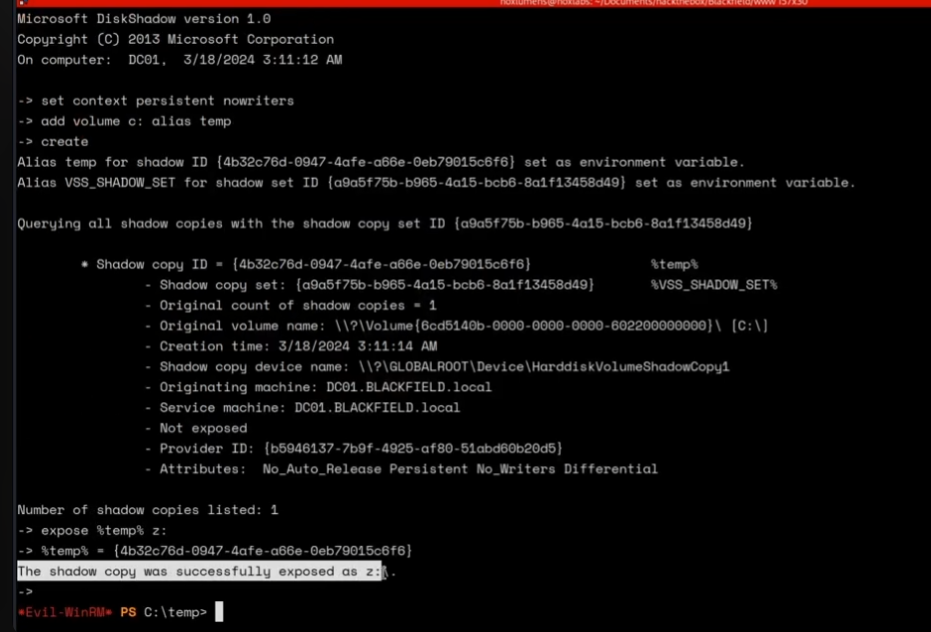Click the 'Shadow copy ID =' line

(x=306, y=264)
